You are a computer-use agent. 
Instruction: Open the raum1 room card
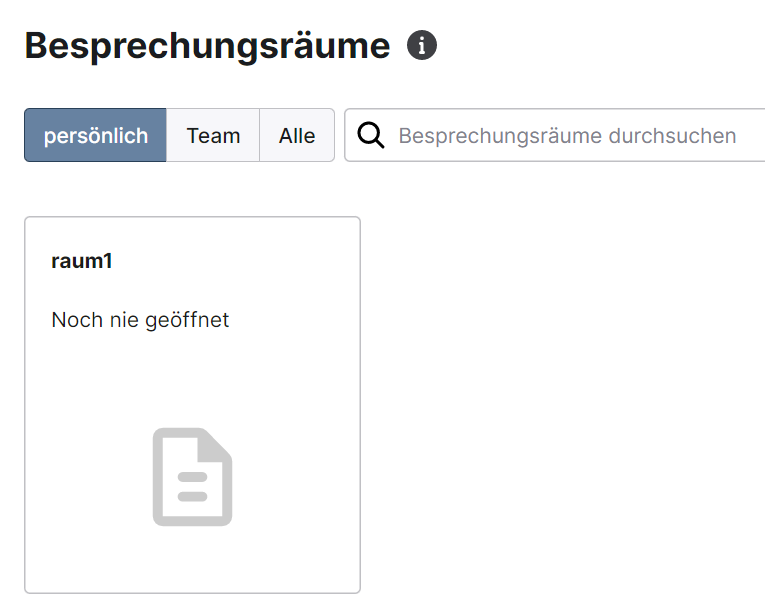tap(192, 405)
